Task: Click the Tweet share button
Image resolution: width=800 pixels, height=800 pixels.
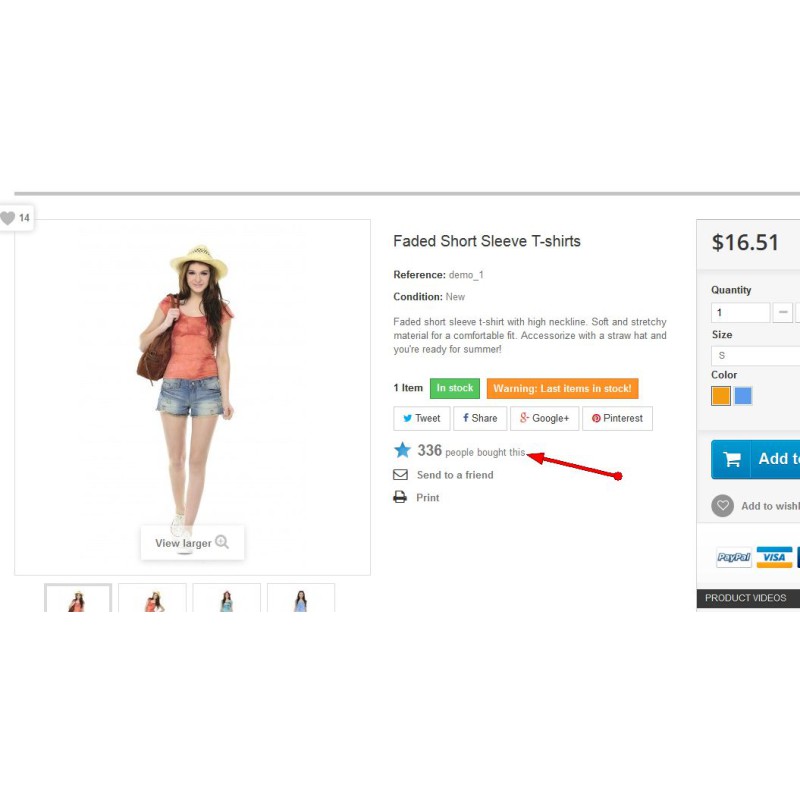Action: [x=421, y=418]
